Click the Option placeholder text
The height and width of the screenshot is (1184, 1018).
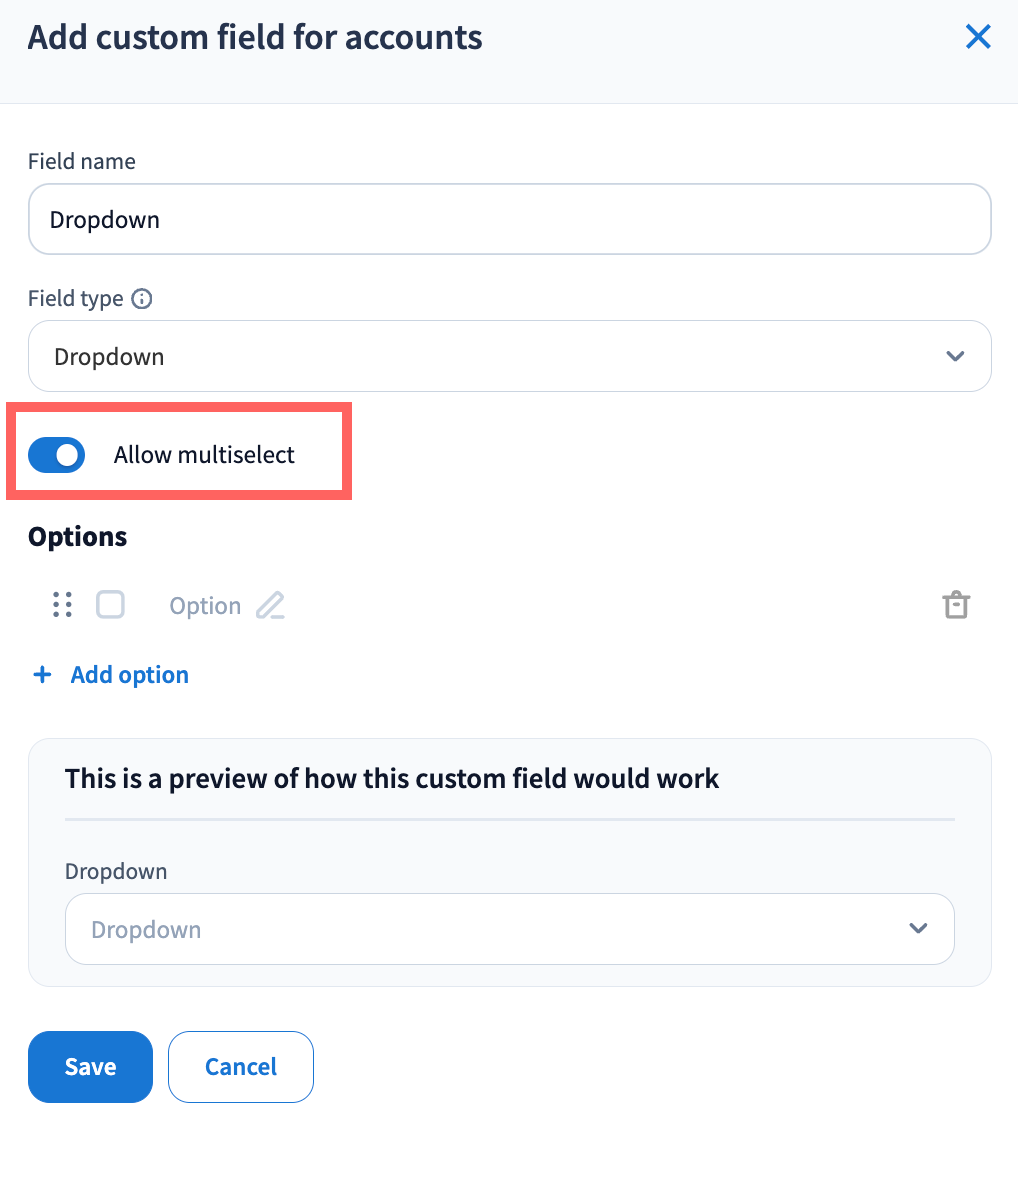coord(205,606)
